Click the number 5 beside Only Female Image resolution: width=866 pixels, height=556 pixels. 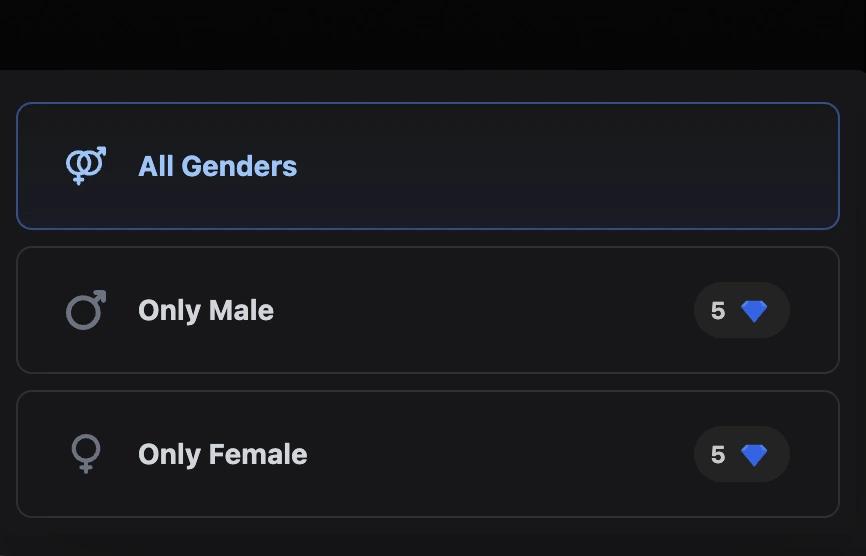coord(718,455)
